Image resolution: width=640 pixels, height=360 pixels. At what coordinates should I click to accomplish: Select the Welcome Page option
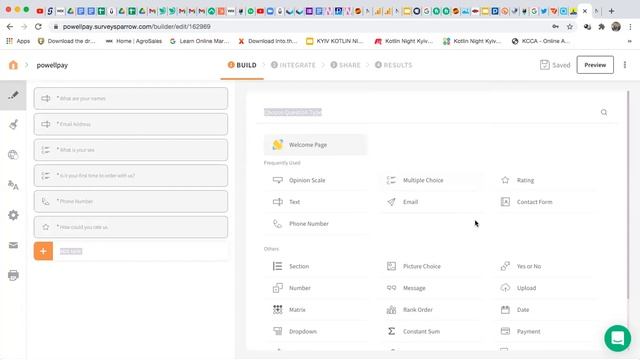[x=316, y=144]
